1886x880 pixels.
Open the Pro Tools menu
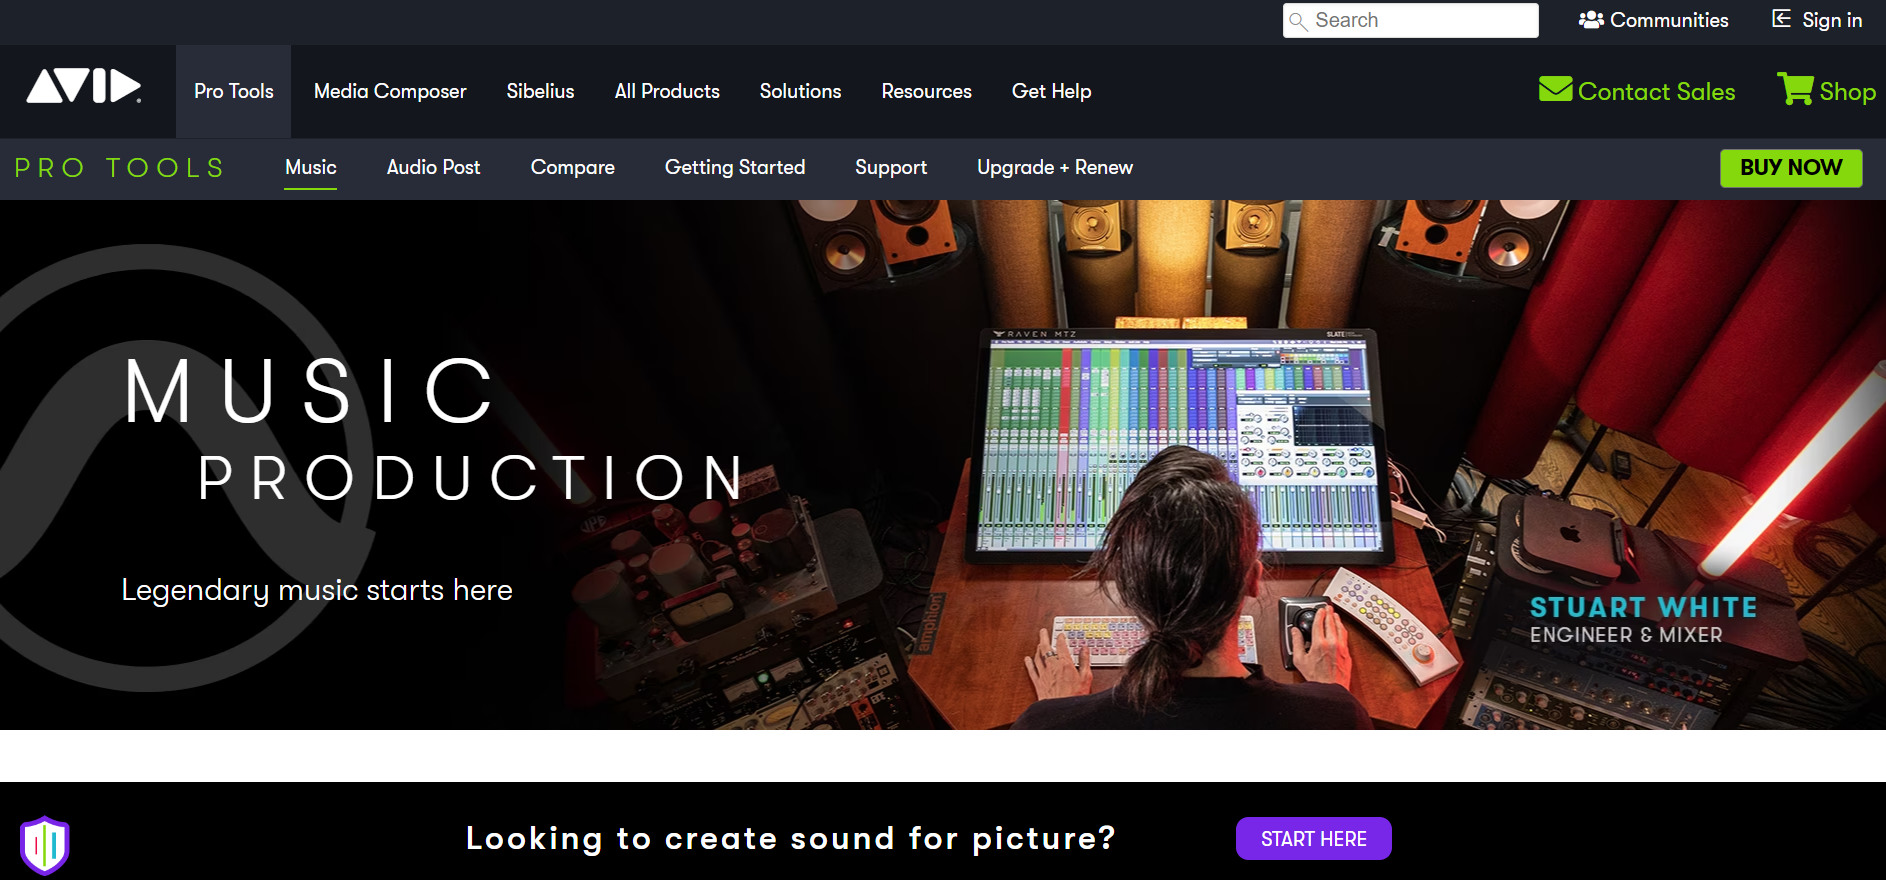point(233,91)
